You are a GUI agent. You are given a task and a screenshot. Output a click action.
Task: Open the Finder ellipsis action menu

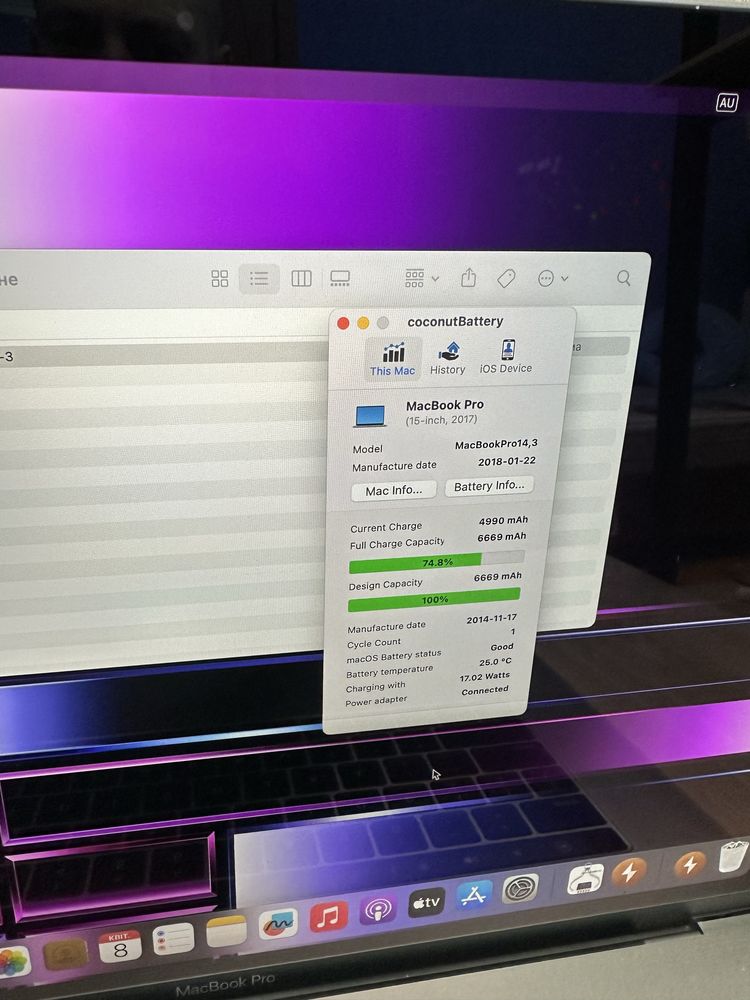(552, 278)
